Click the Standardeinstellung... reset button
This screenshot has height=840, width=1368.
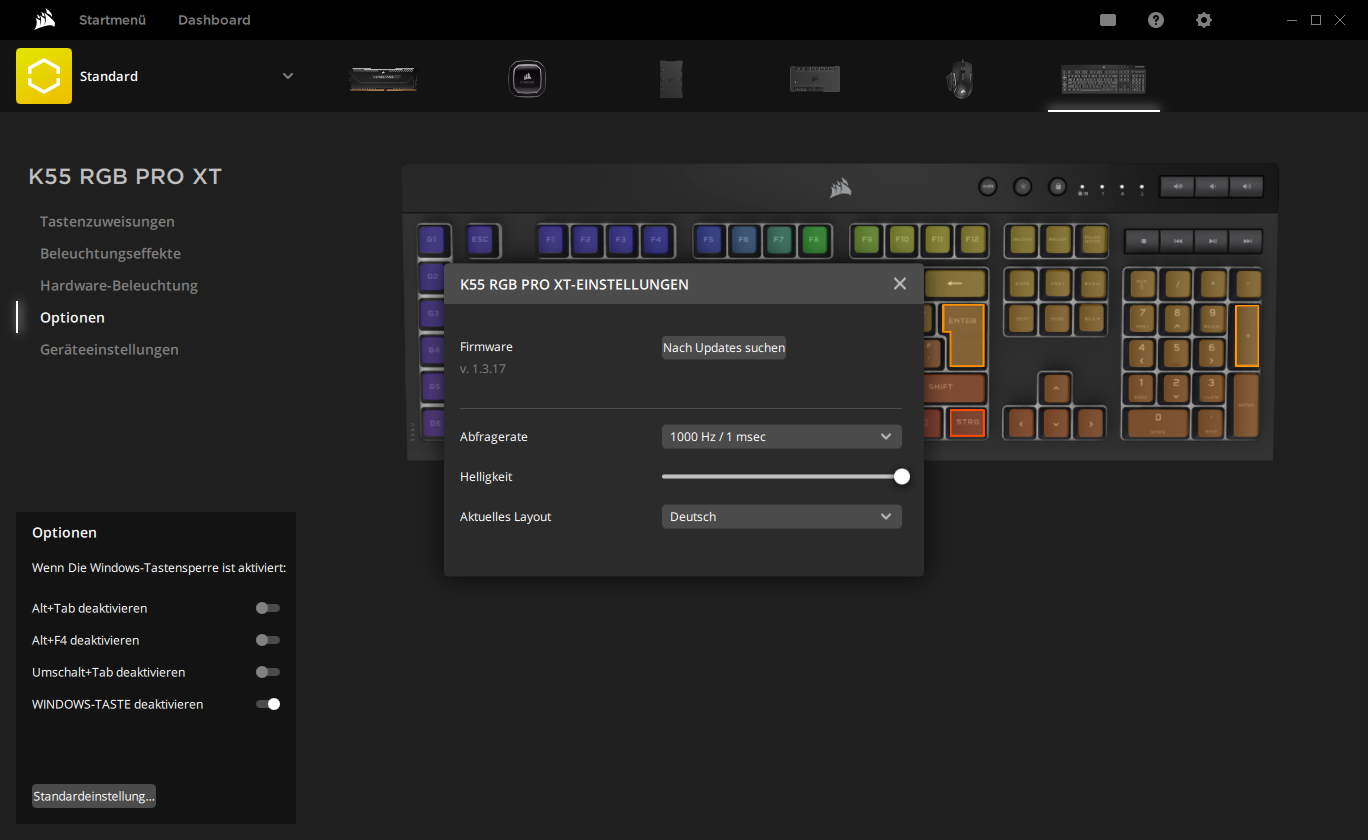coord(94,796)
